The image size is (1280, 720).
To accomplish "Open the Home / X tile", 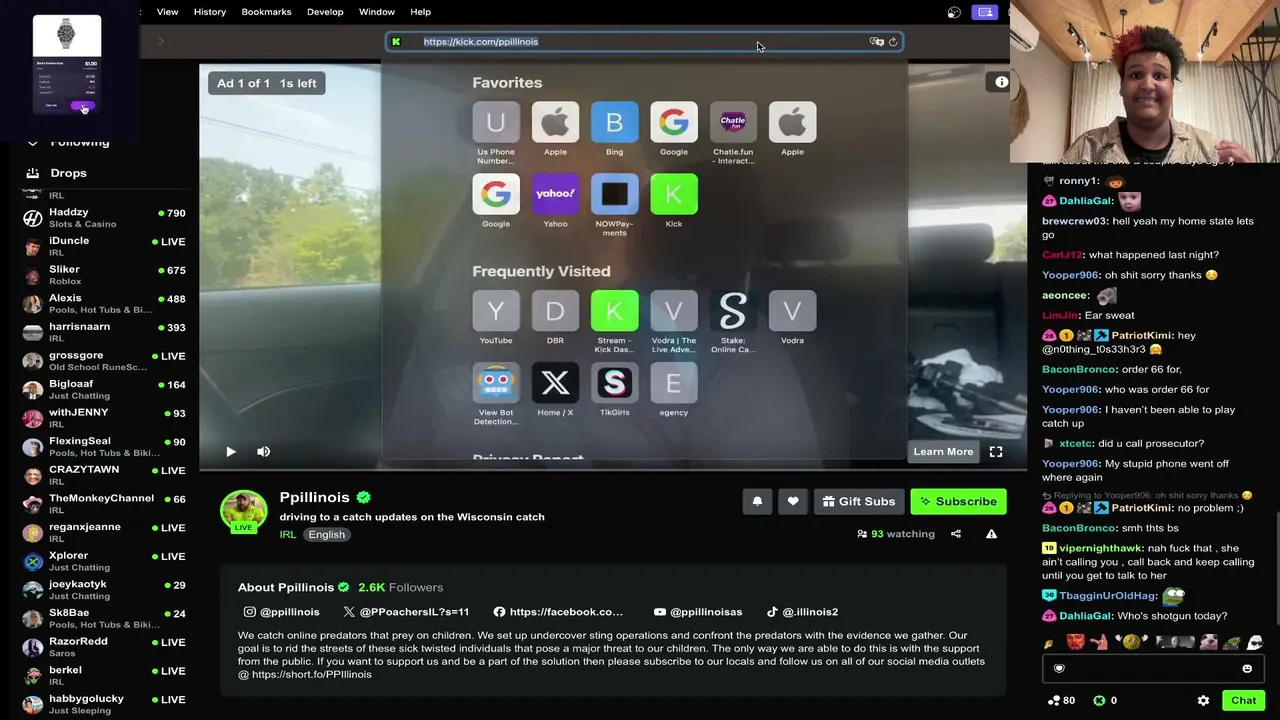I will [x=555, y=390].
